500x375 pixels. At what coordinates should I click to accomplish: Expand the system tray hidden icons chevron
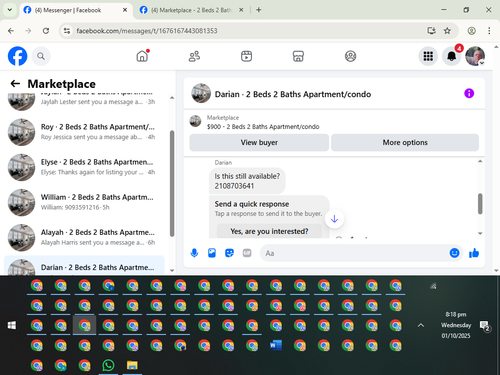coord(421,325)
